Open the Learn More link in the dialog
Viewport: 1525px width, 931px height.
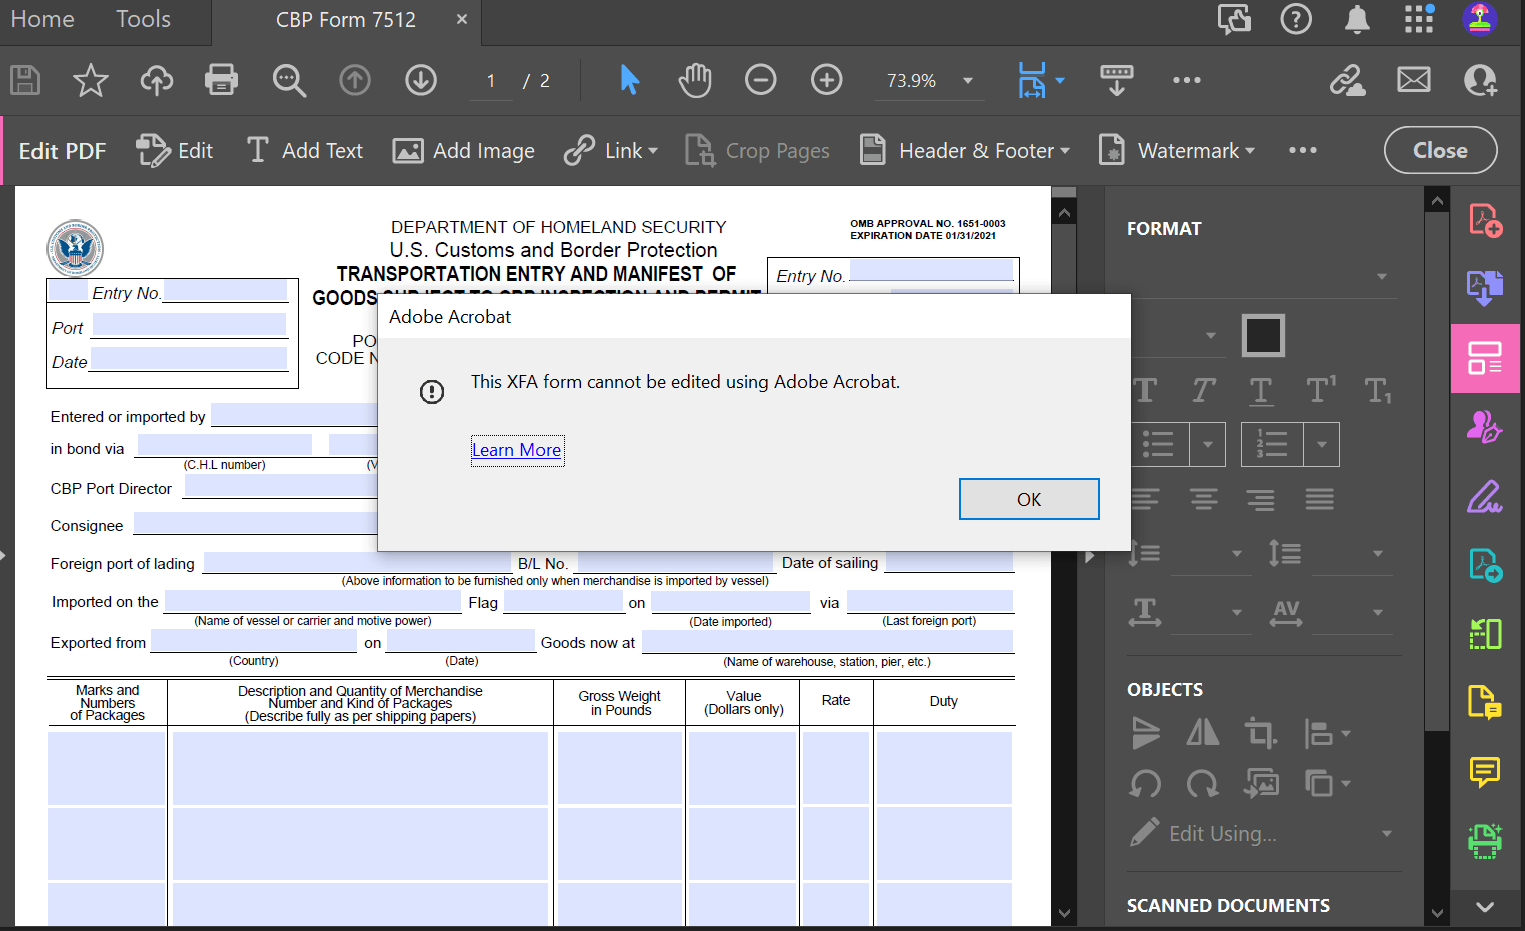[x=517, y=449]
